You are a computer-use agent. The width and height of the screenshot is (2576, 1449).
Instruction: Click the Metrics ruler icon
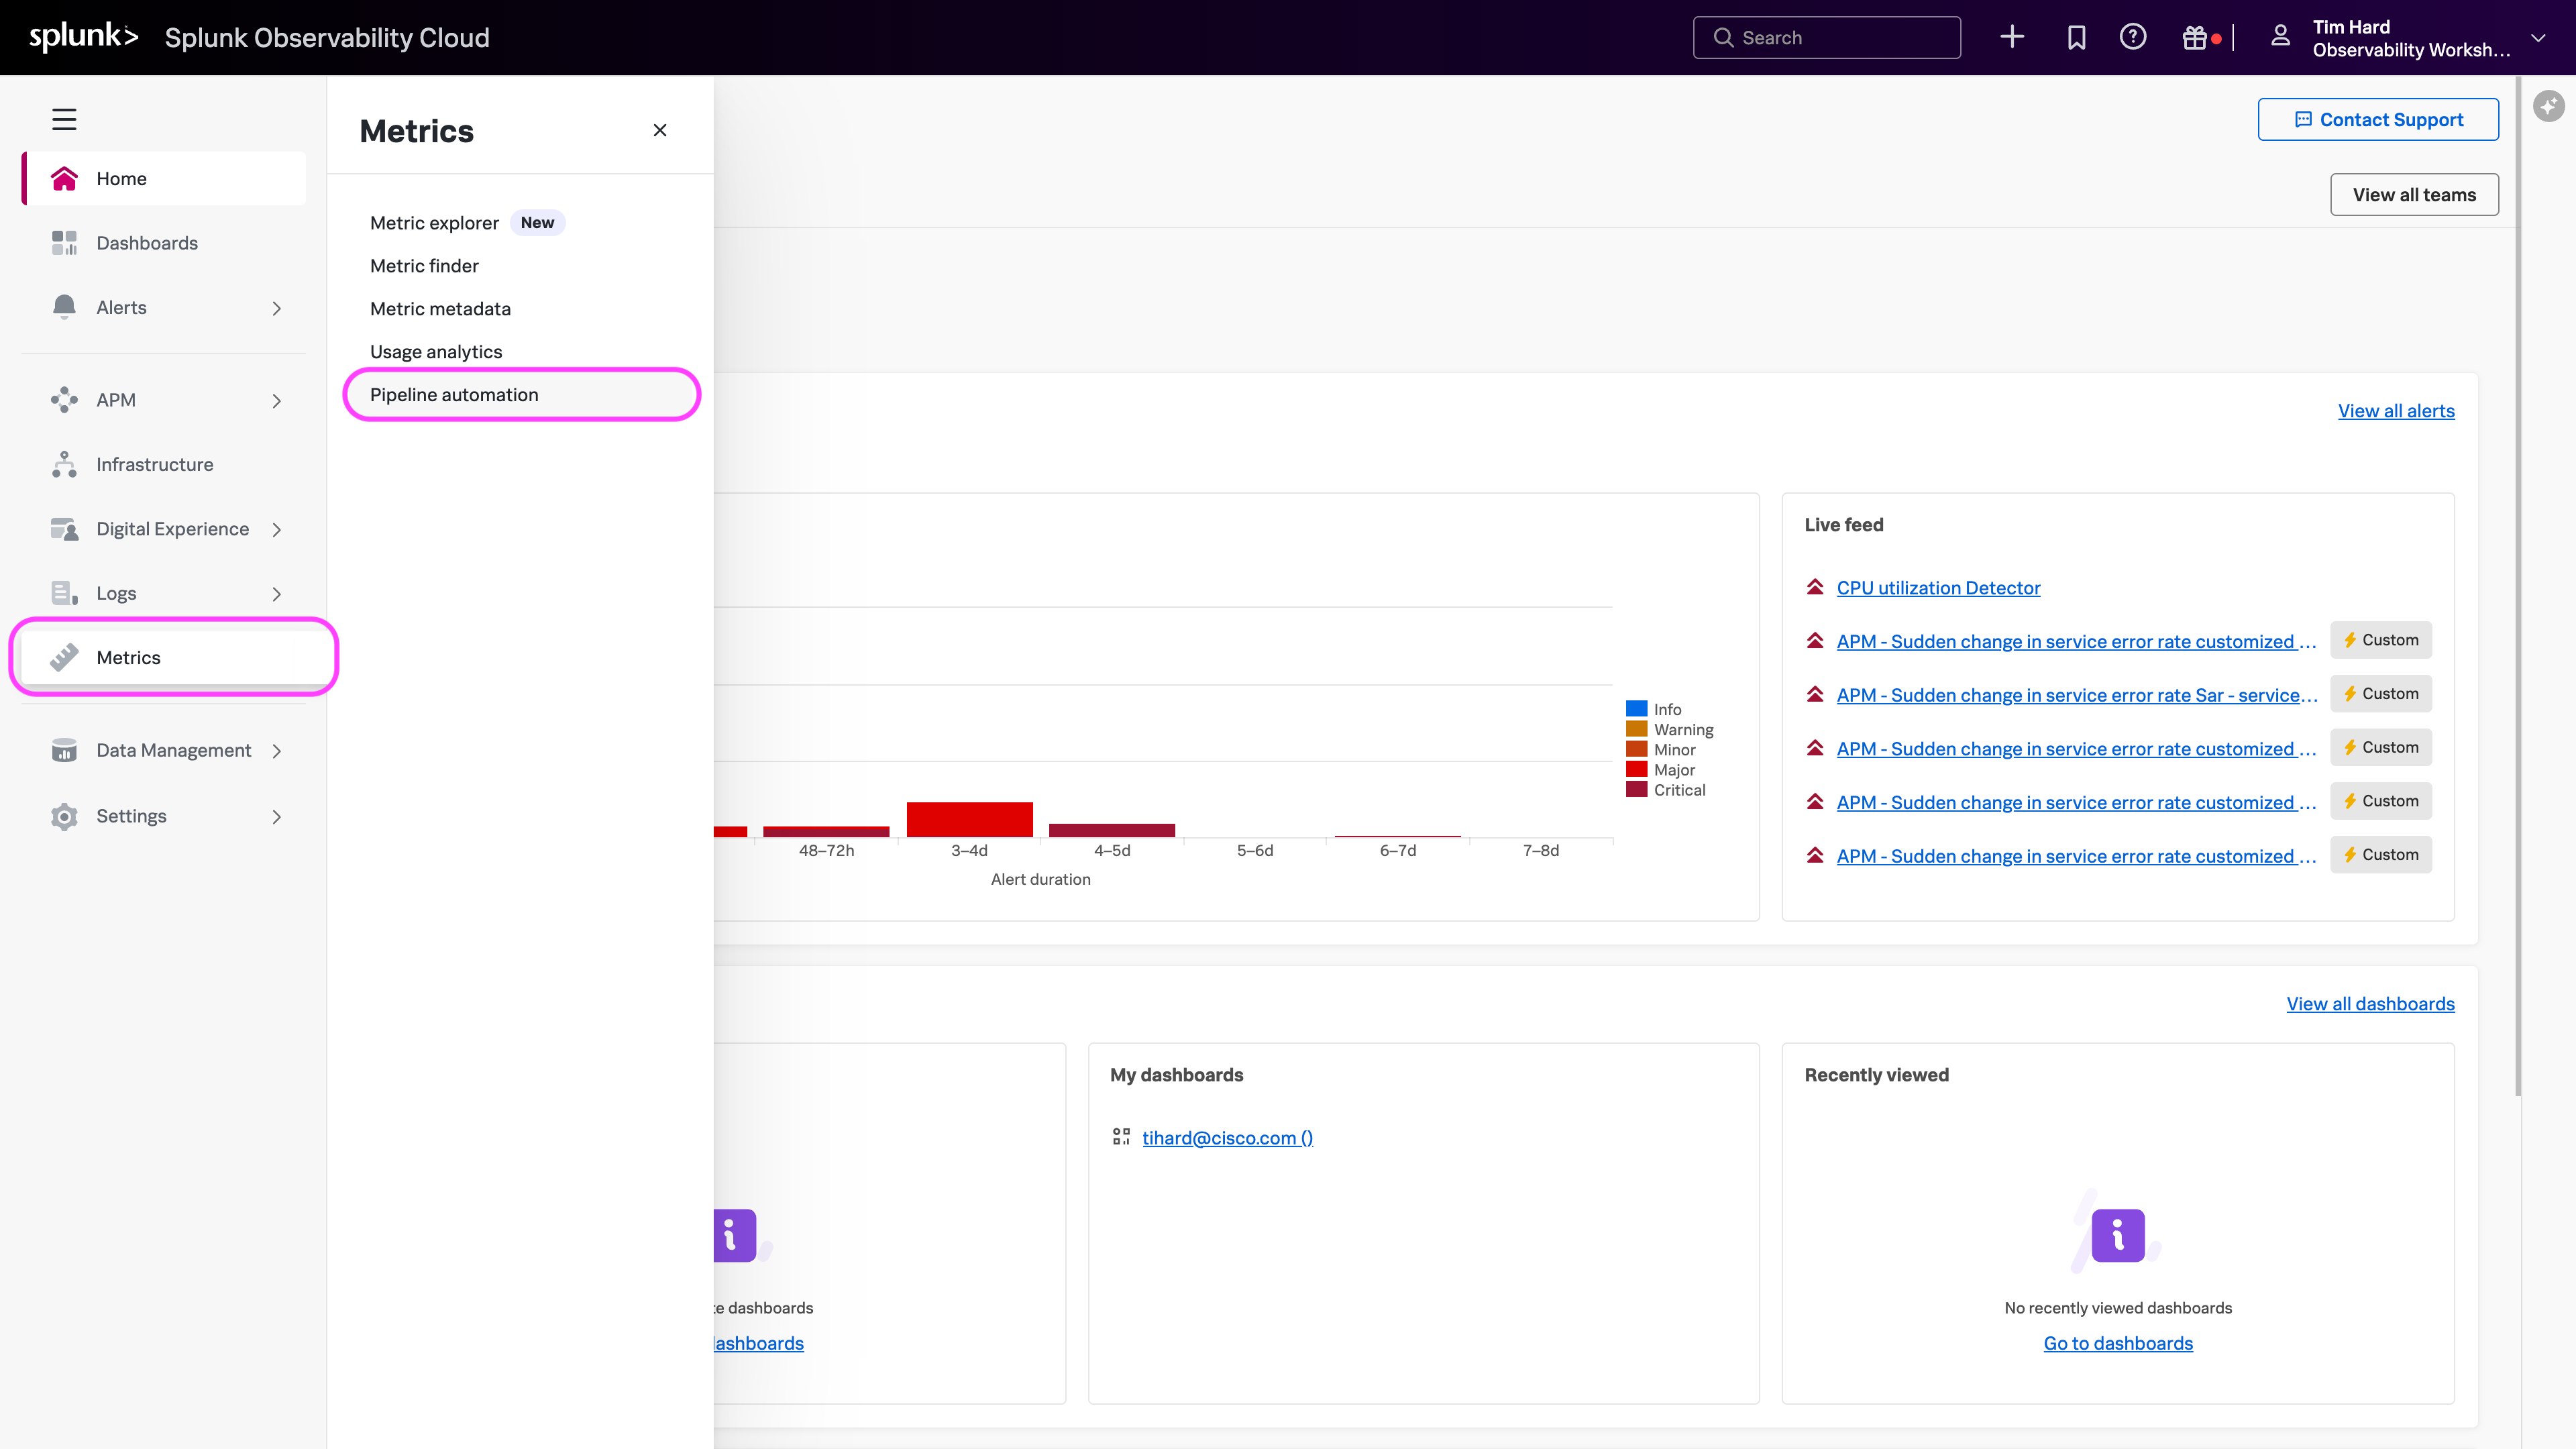pos(64,657)
